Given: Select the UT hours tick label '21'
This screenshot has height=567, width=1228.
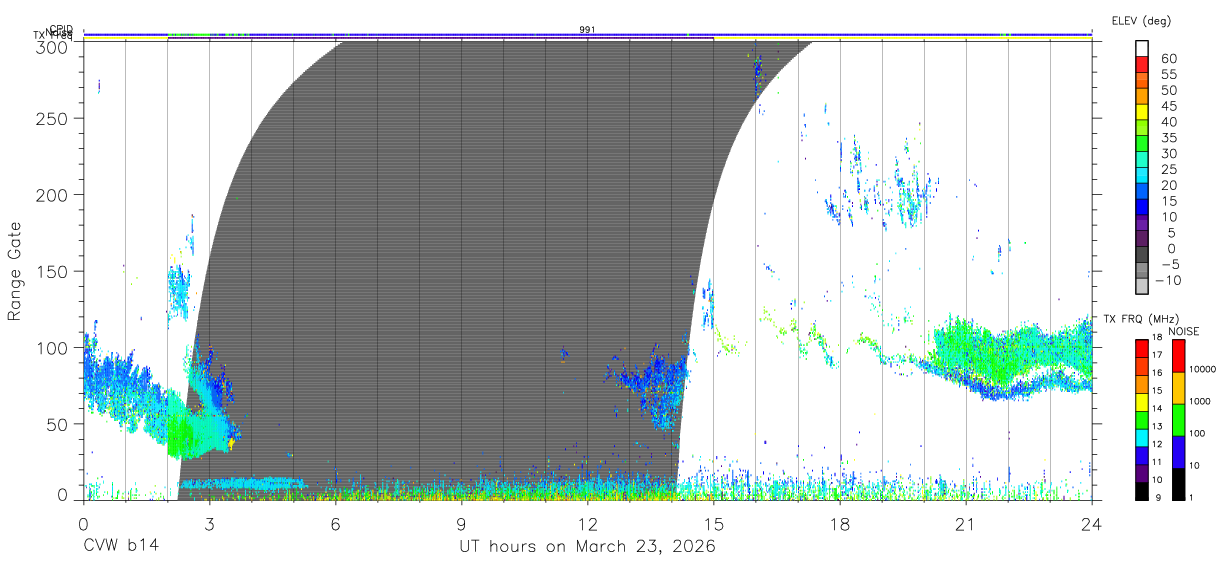Looking at the screenshot, I should point(965,524).
